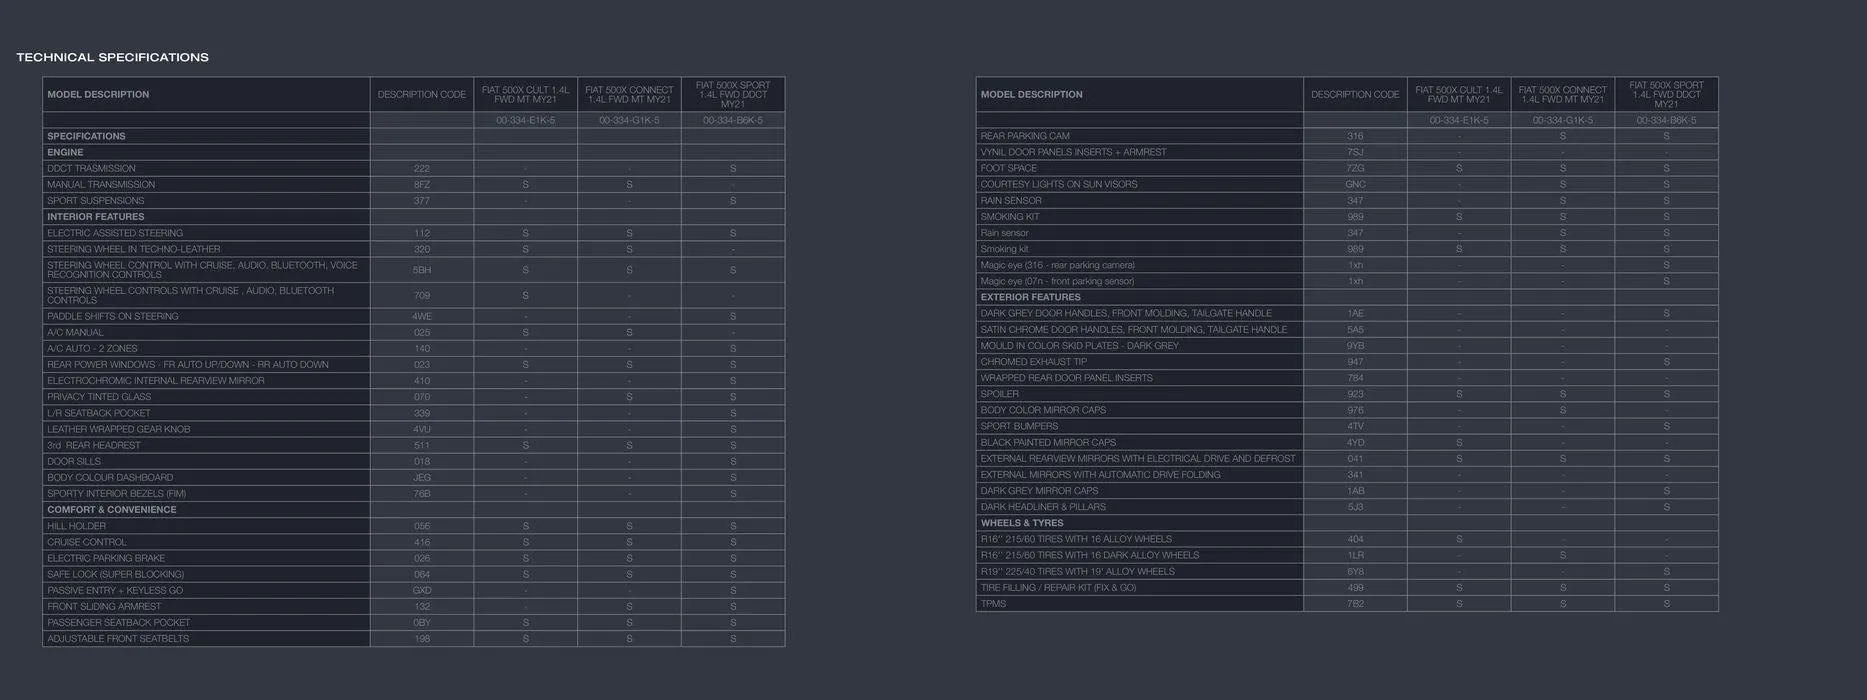Select description code 4WE cell
The width and height of the screenshot is (1867, 700).
[422, 316]
